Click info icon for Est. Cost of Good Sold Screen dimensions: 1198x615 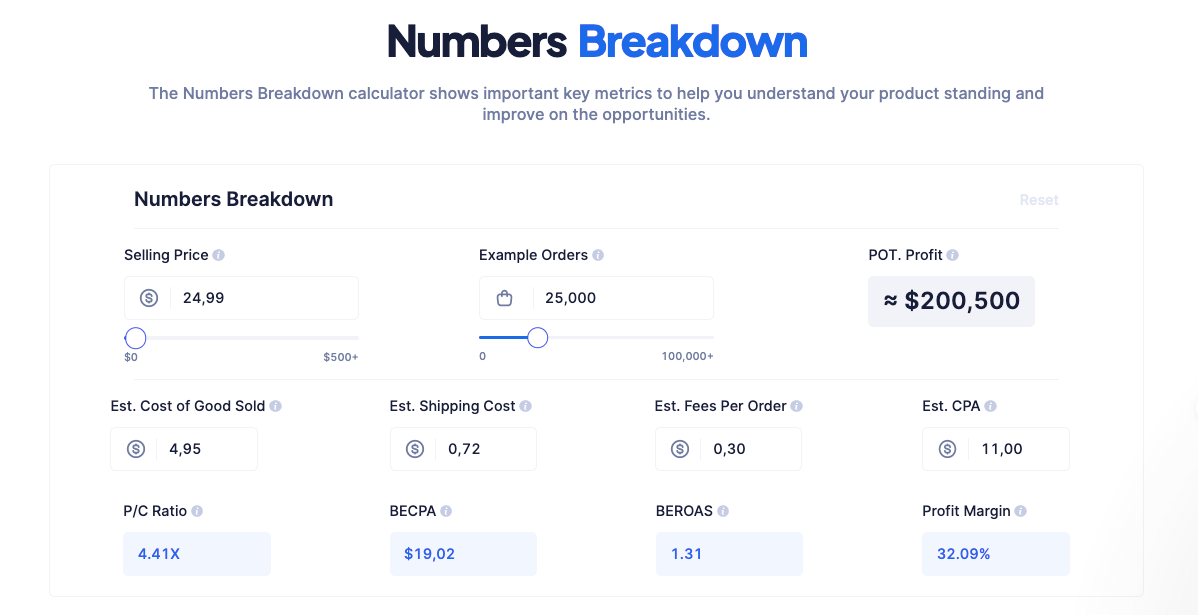coord(276,406)
